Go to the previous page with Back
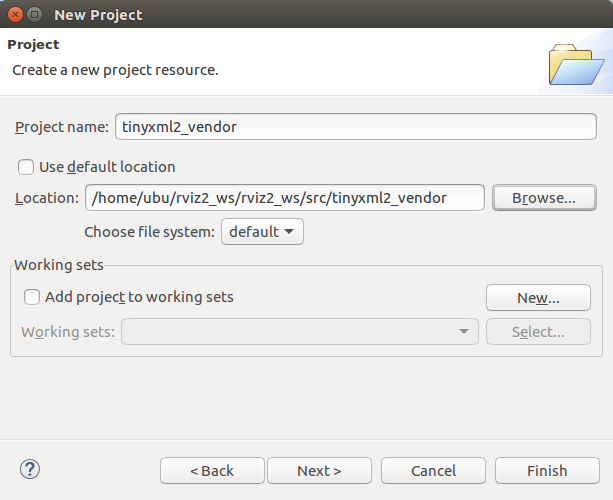 tap(212, 471)
